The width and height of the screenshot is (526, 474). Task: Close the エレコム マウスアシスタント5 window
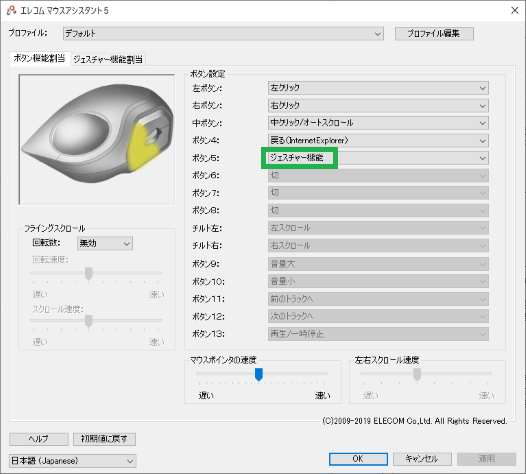click(515, 10)
